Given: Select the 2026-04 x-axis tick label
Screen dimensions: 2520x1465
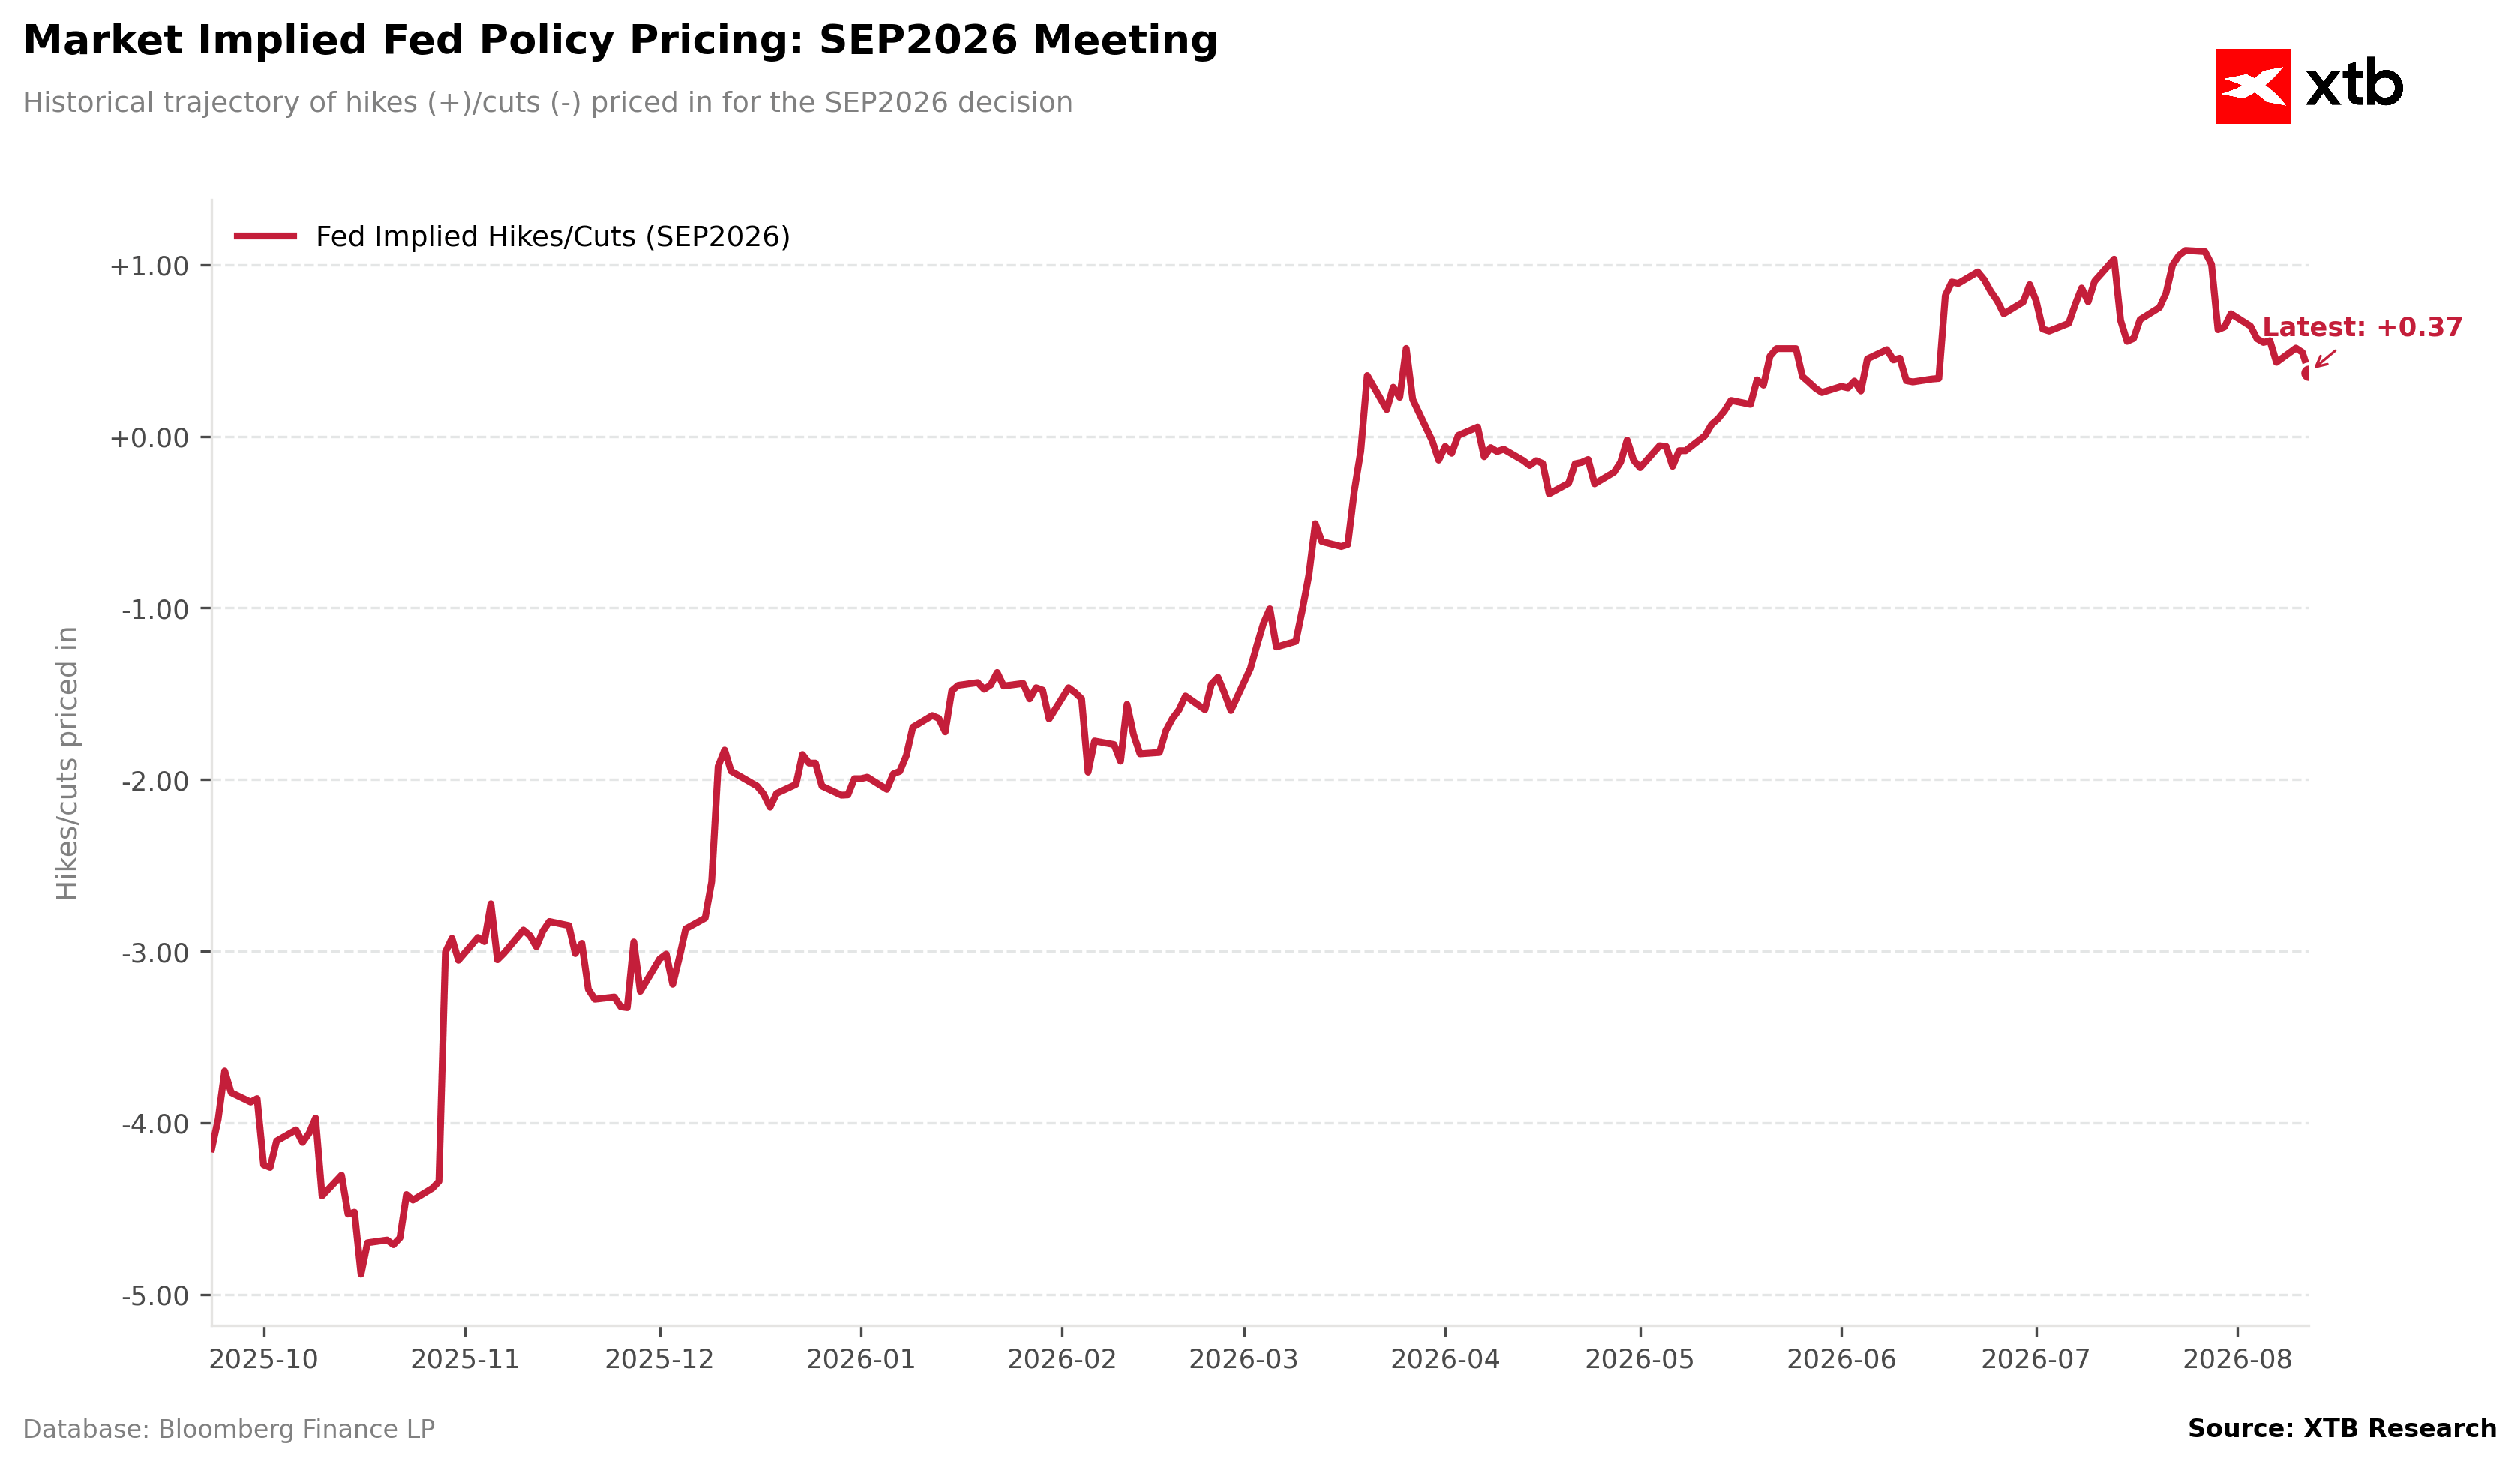Looking at the screenshot, I should click(1445, 1360).
